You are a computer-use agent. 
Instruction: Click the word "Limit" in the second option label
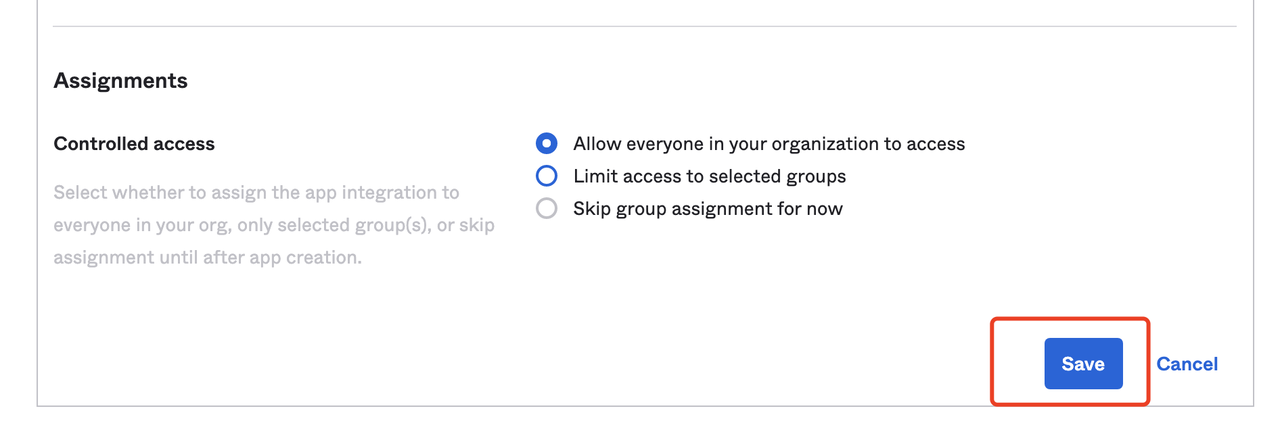592,176
